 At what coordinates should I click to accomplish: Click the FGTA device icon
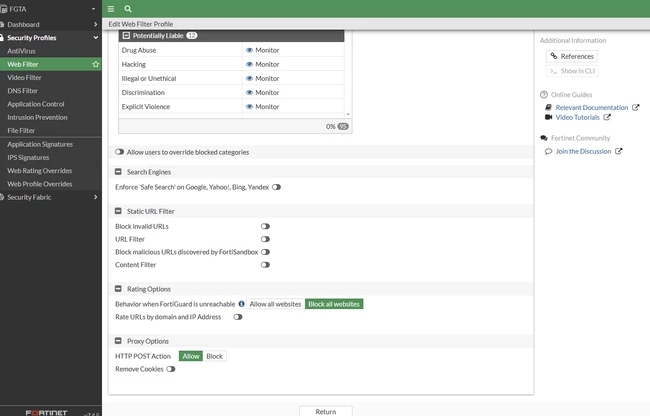coord(4,9)
